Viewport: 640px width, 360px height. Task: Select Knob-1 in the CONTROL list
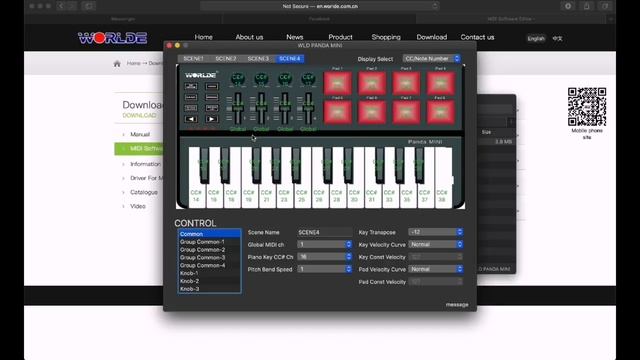(x=209, y=273)
